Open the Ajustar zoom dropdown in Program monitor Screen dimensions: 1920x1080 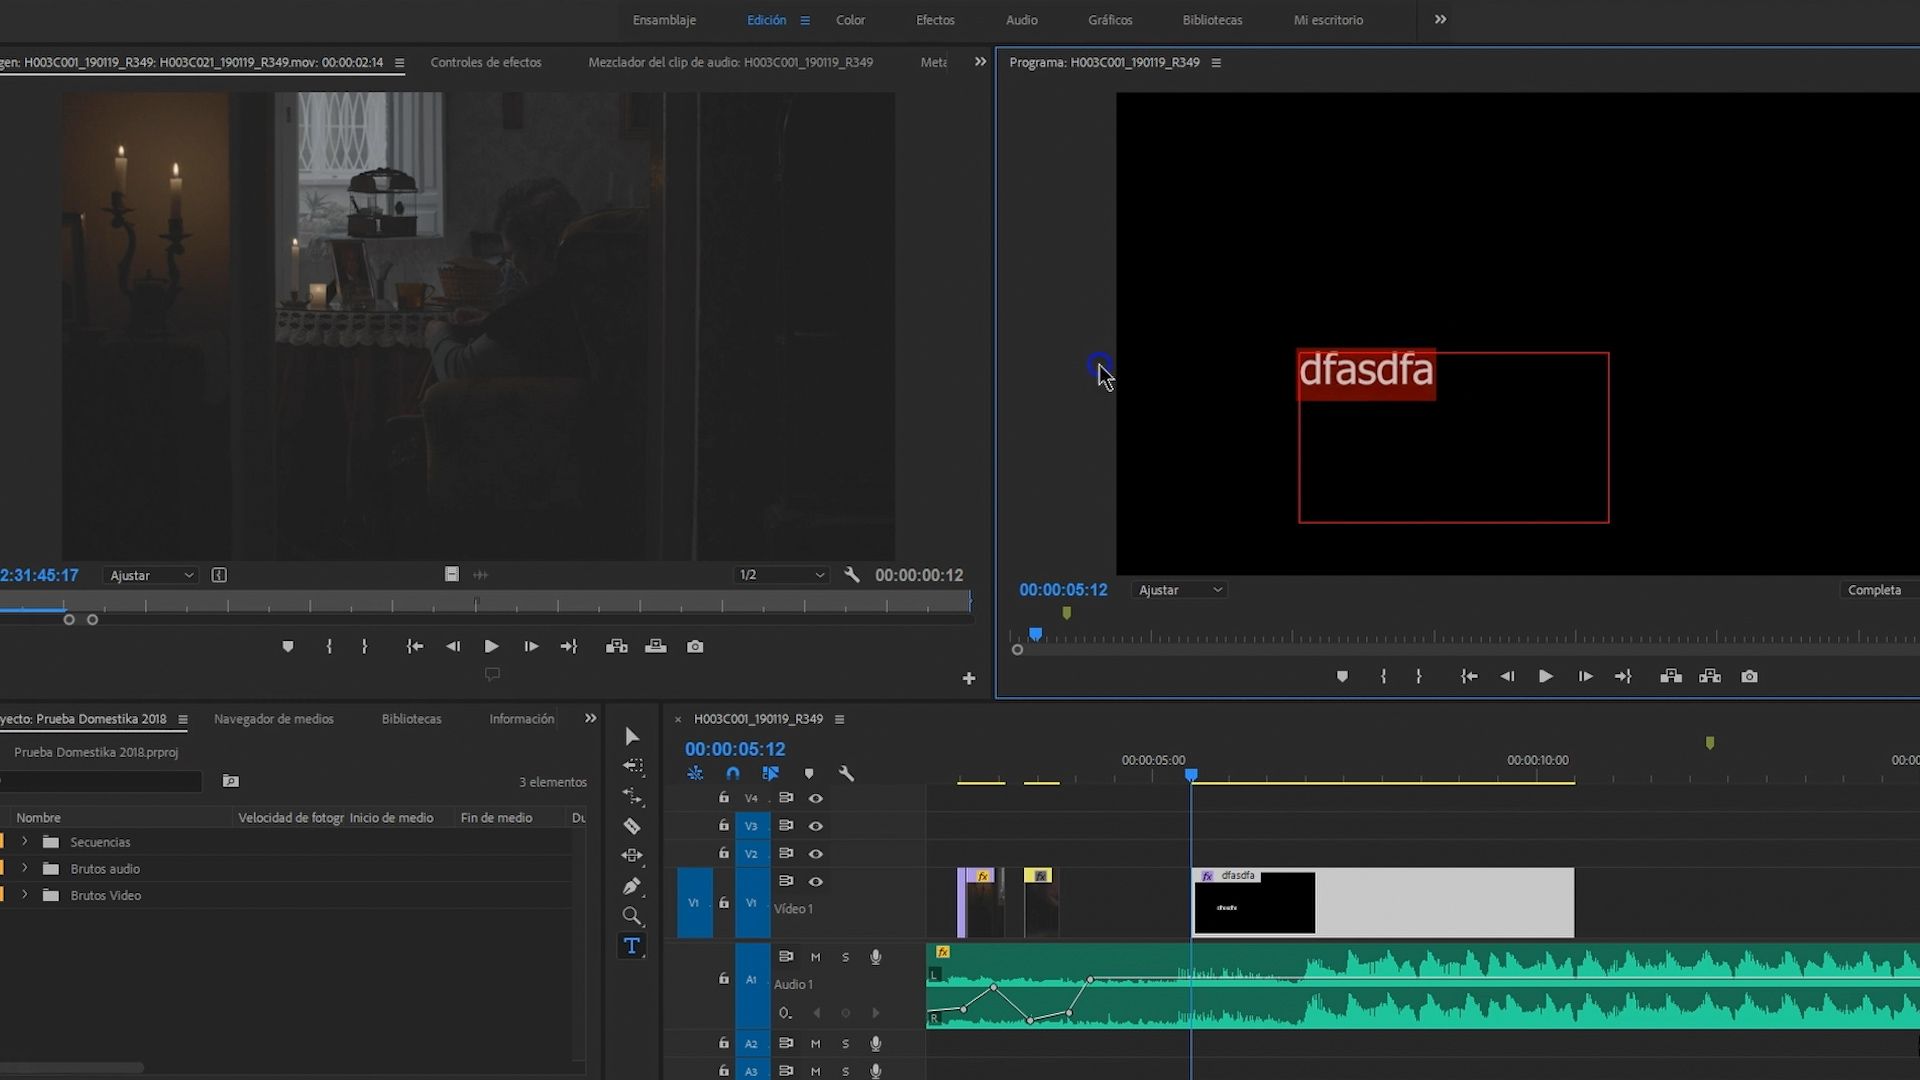click(1180, 589)
